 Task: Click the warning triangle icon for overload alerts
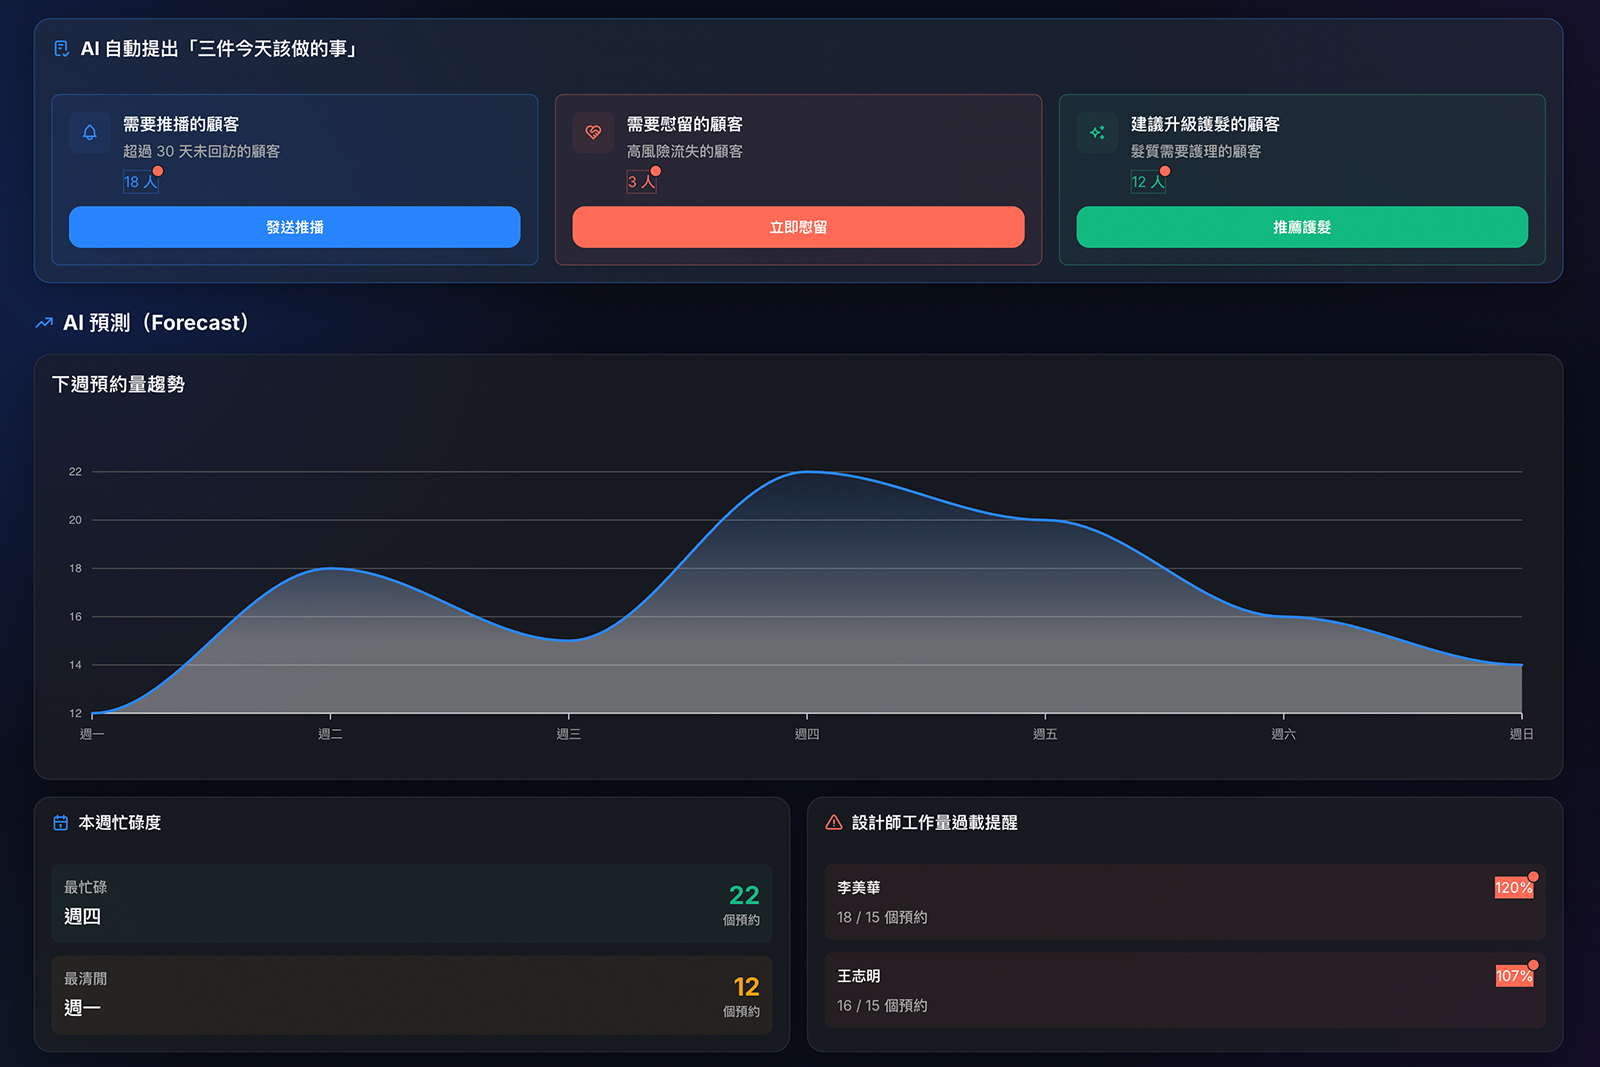[834, 823]
